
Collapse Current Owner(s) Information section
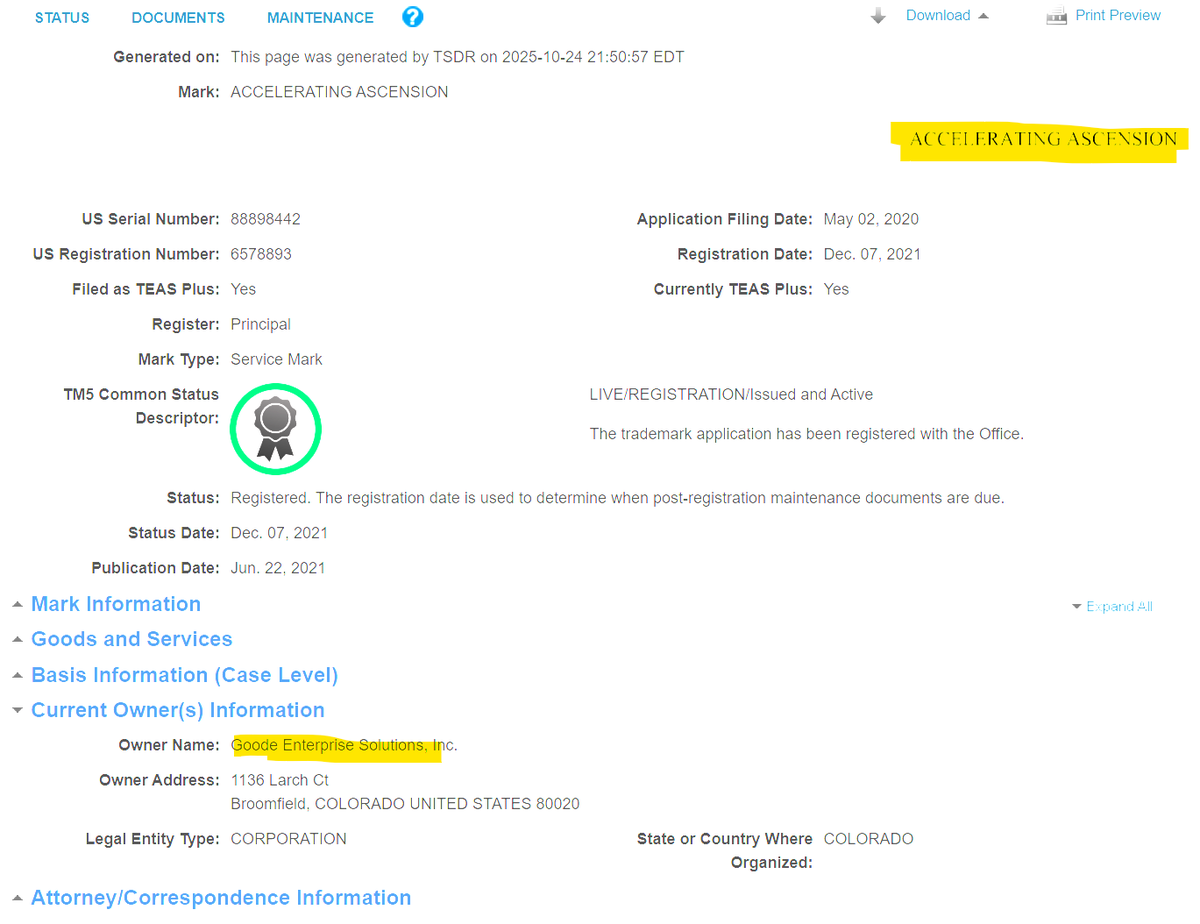tap(178, 710)
